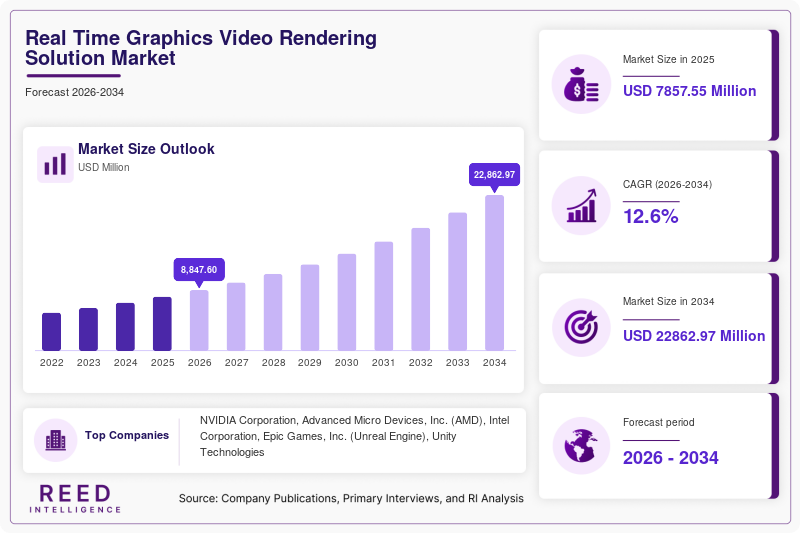Image resolution: width=800 pixels, height=533 pixels.
Task: Click the 2031 axis label
Action: click(384, 363)
